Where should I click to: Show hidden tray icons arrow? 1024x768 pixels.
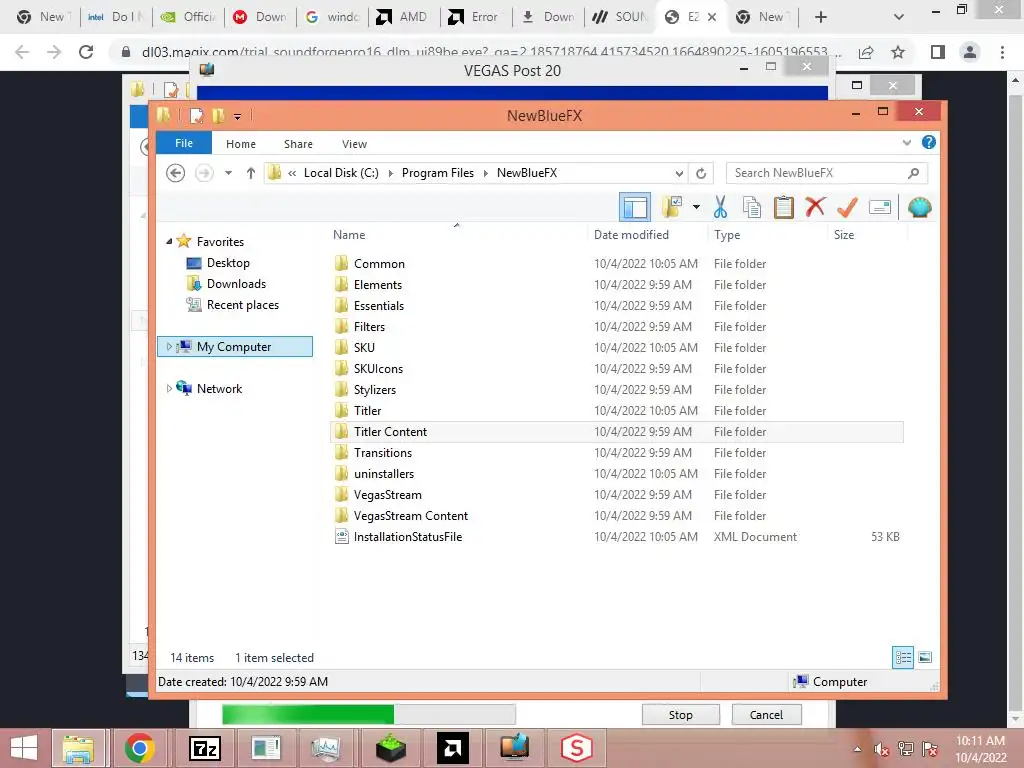857,749
